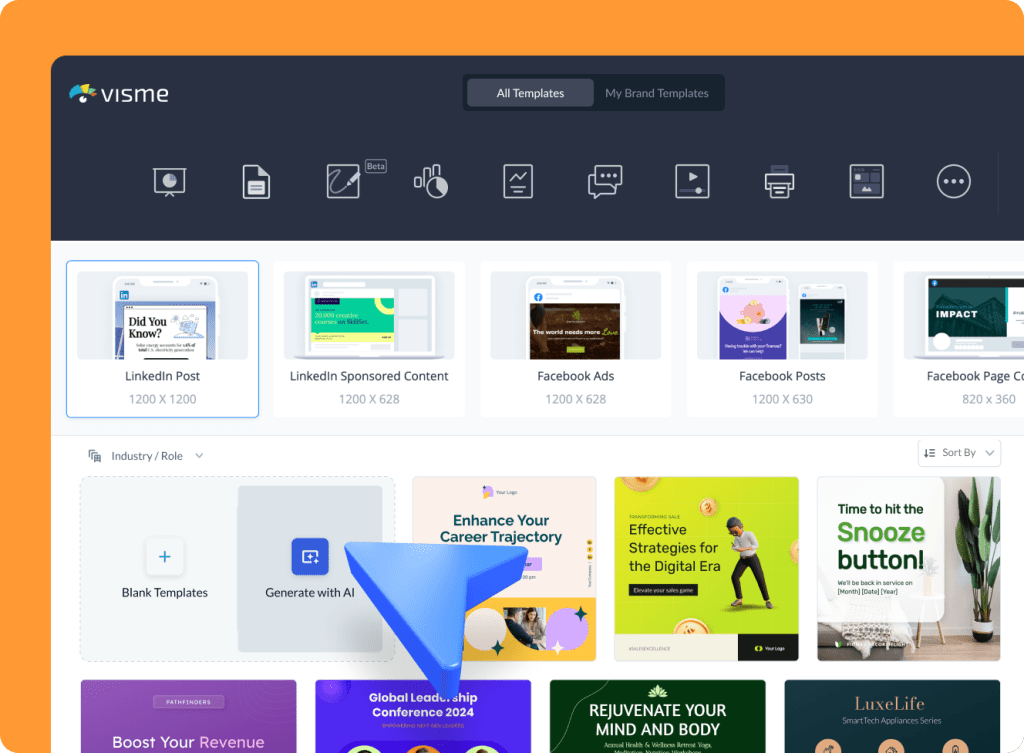
Task: Select the LinkedIn Sponsored Content template
Action: [x=368, y=338]
